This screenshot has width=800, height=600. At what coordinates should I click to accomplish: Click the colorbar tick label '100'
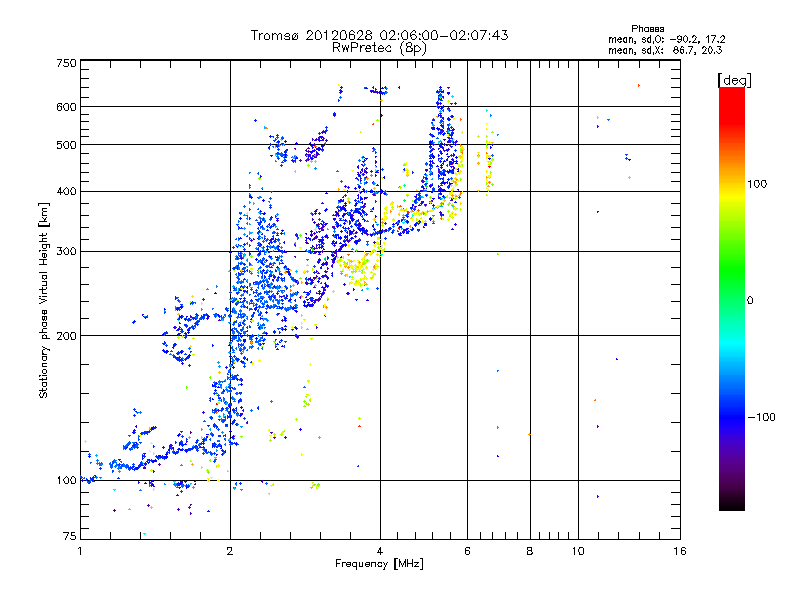click(x=757, y=184)
